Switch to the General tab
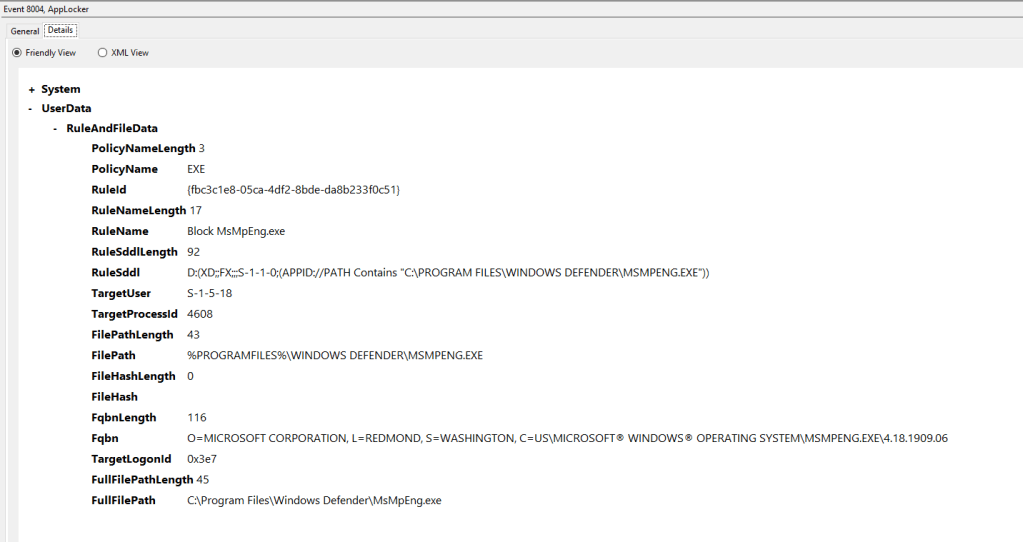Image resolution: width=1023 pixels, height=542 pixels. click(x=25, y=31)
